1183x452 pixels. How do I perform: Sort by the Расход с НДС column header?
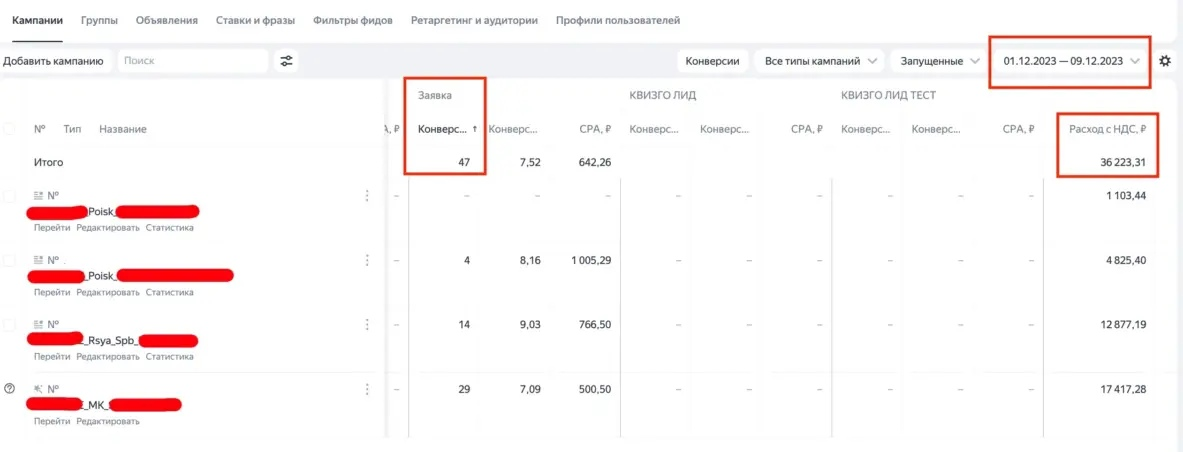click(1108, 129)
